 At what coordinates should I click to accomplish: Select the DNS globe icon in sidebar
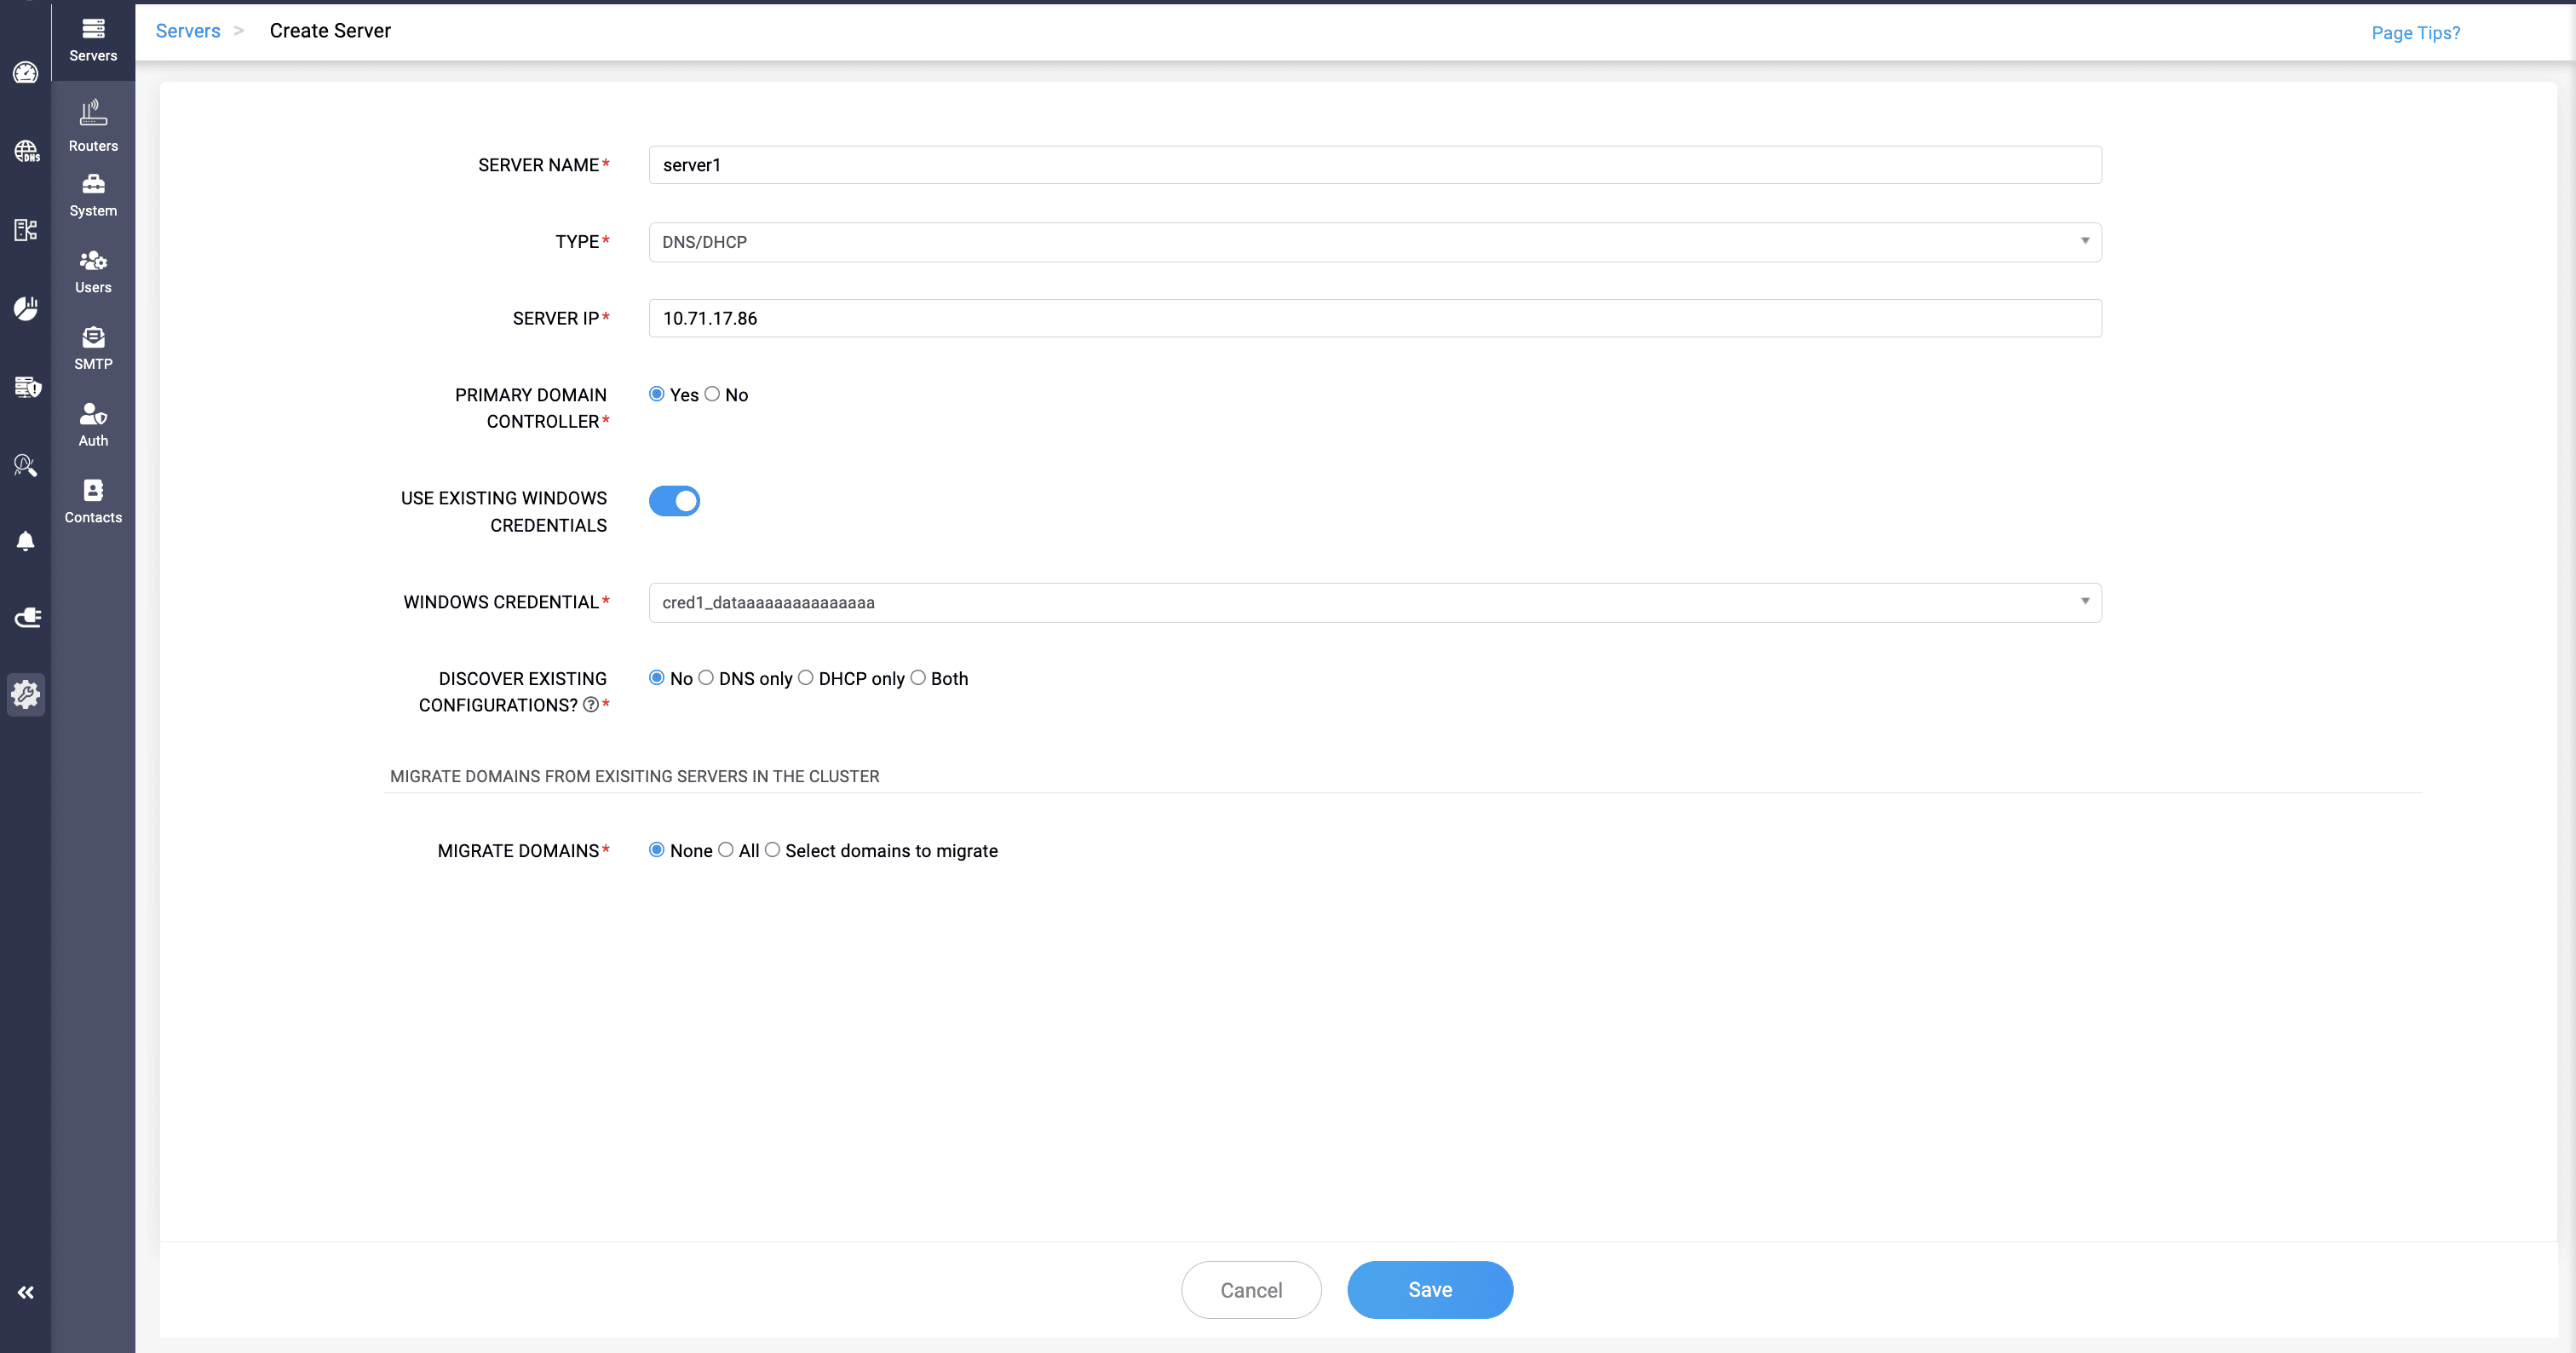pyautogui.click(x=26, y=152)
